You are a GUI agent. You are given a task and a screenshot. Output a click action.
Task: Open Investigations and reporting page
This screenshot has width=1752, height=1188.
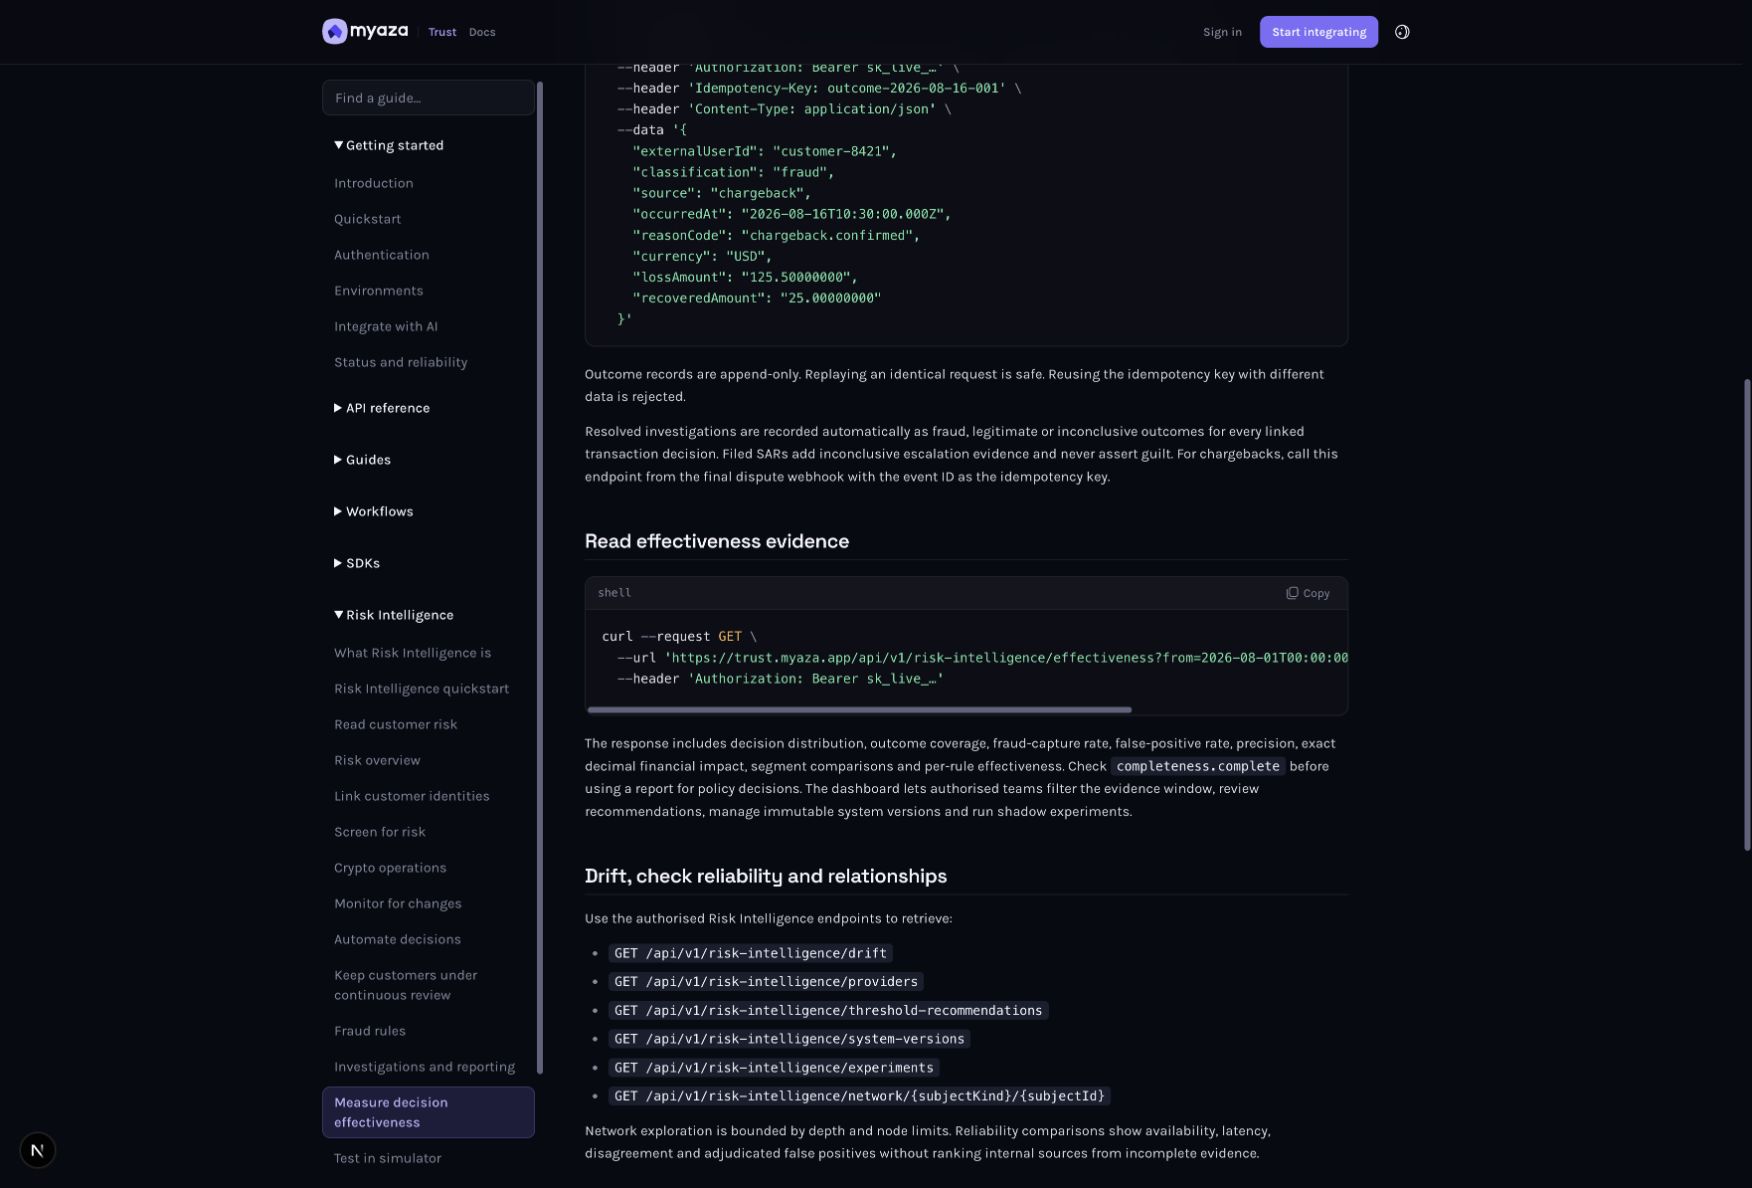point(424,1067)
